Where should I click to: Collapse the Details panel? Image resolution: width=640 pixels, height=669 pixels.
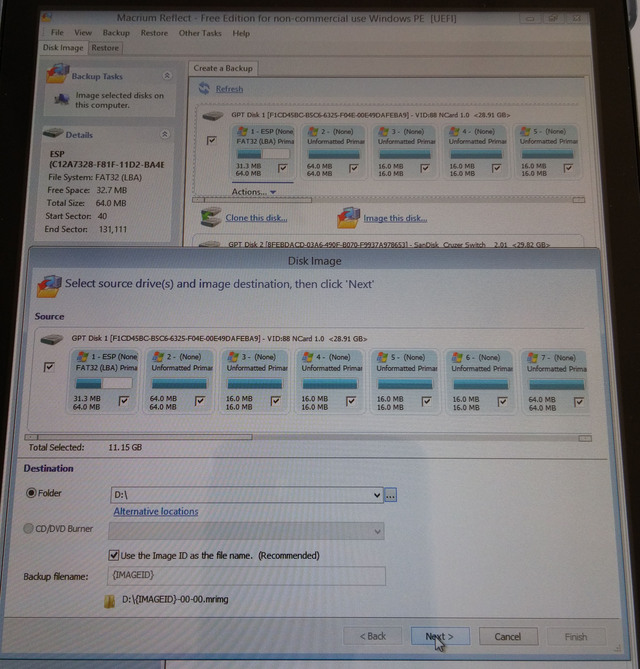tap(165, 134)
